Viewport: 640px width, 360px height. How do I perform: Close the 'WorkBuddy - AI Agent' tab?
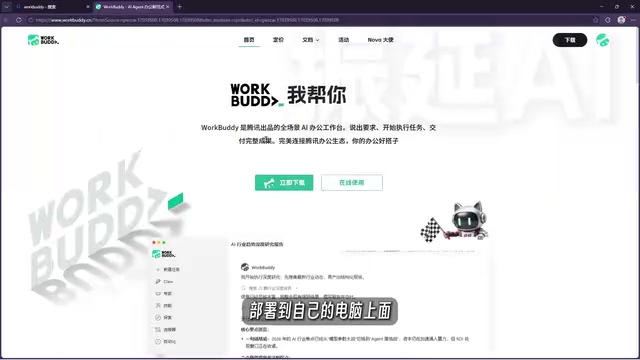167,7
